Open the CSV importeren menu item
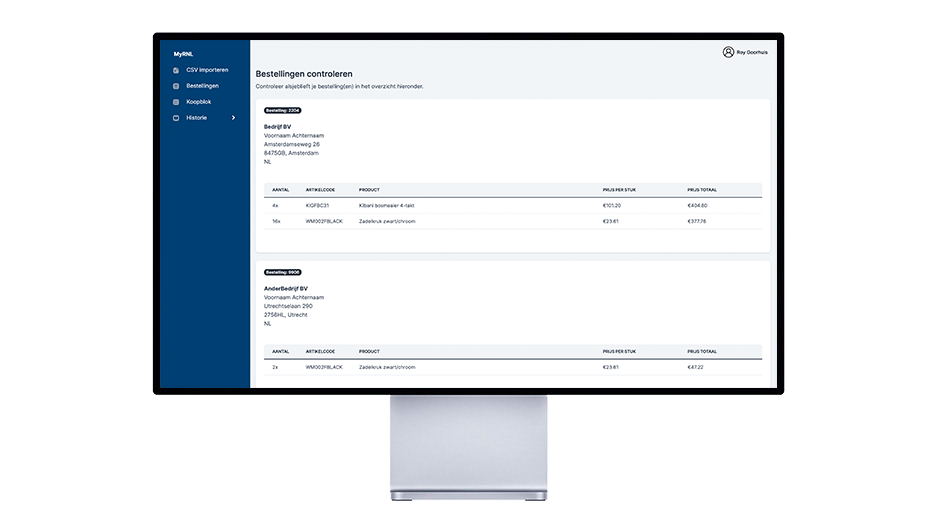This screenshot has height=525, width=933. tap(207, 70)
